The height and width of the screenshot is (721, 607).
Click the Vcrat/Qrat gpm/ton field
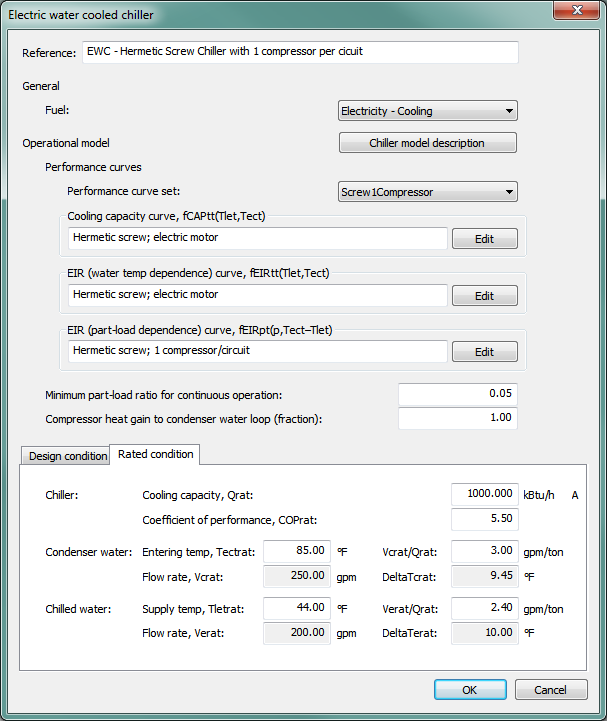484,551
